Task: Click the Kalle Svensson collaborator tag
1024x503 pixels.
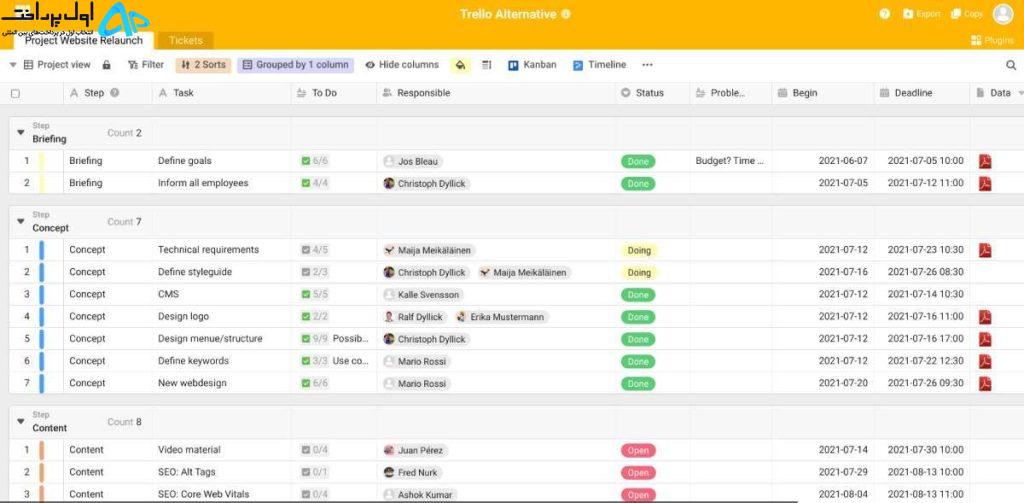Action: click(423, 295)
